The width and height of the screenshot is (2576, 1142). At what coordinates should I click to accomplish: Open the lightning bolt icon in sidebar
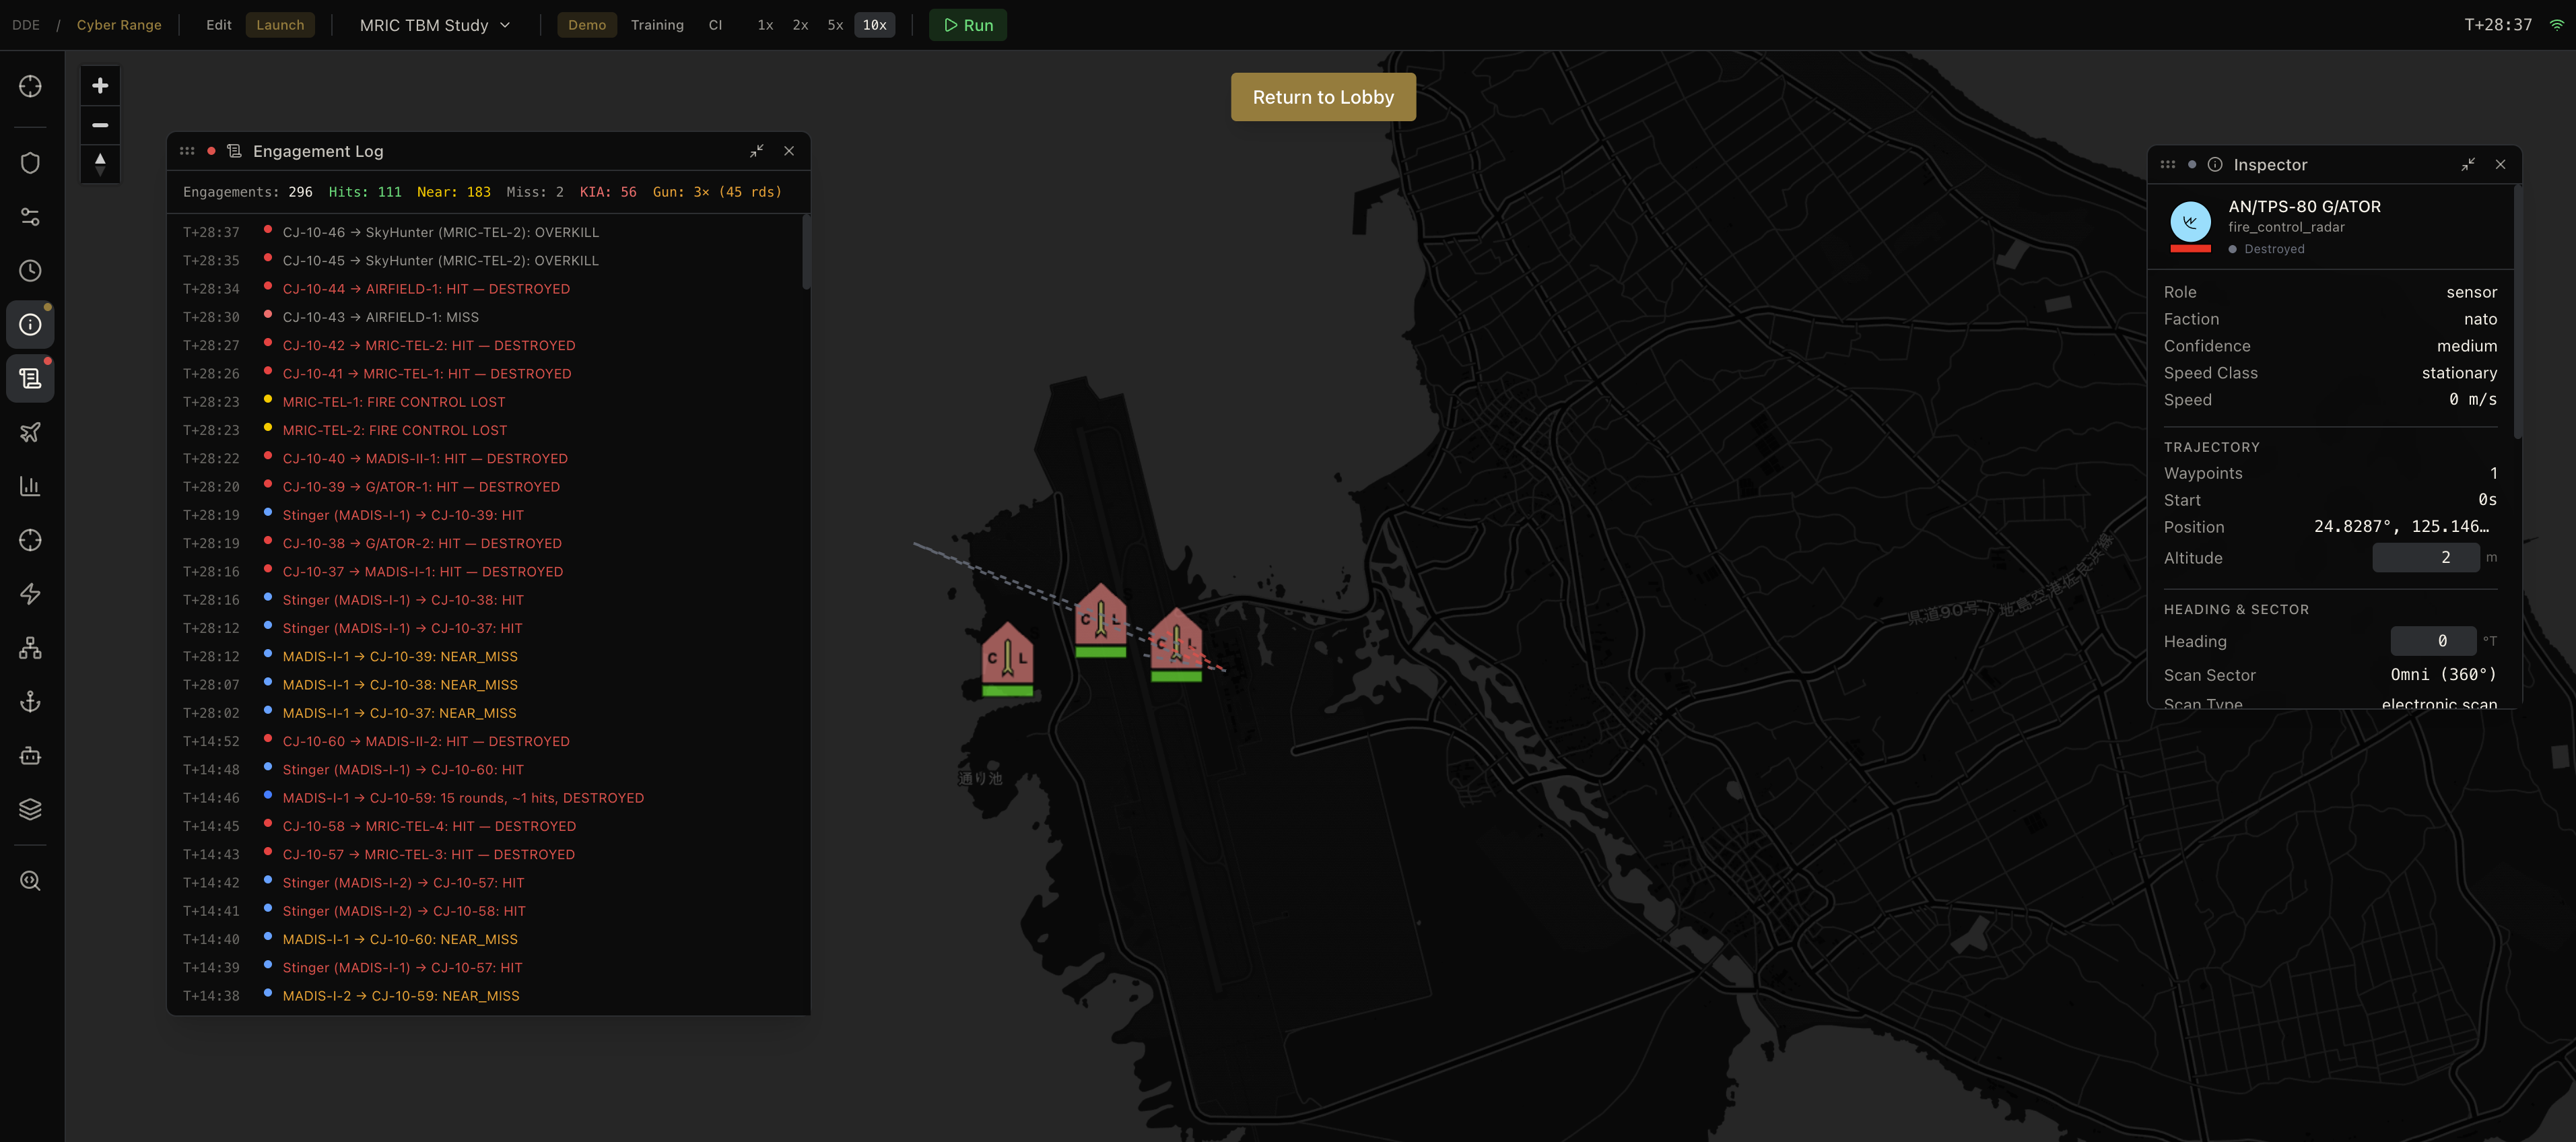point(30,594)
